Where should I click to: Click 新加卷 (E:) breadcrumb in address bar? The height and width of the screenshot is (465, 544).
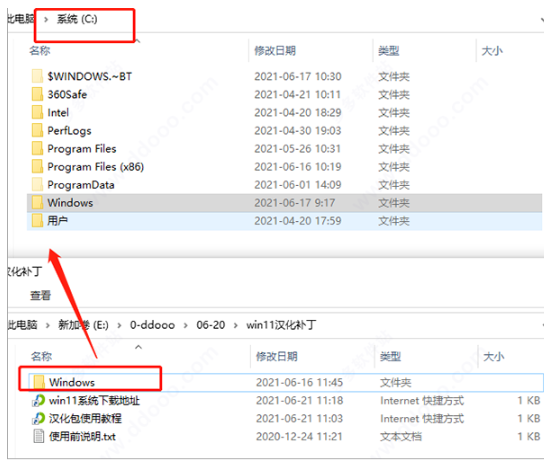pyautogui.click(x=83, y=325)
